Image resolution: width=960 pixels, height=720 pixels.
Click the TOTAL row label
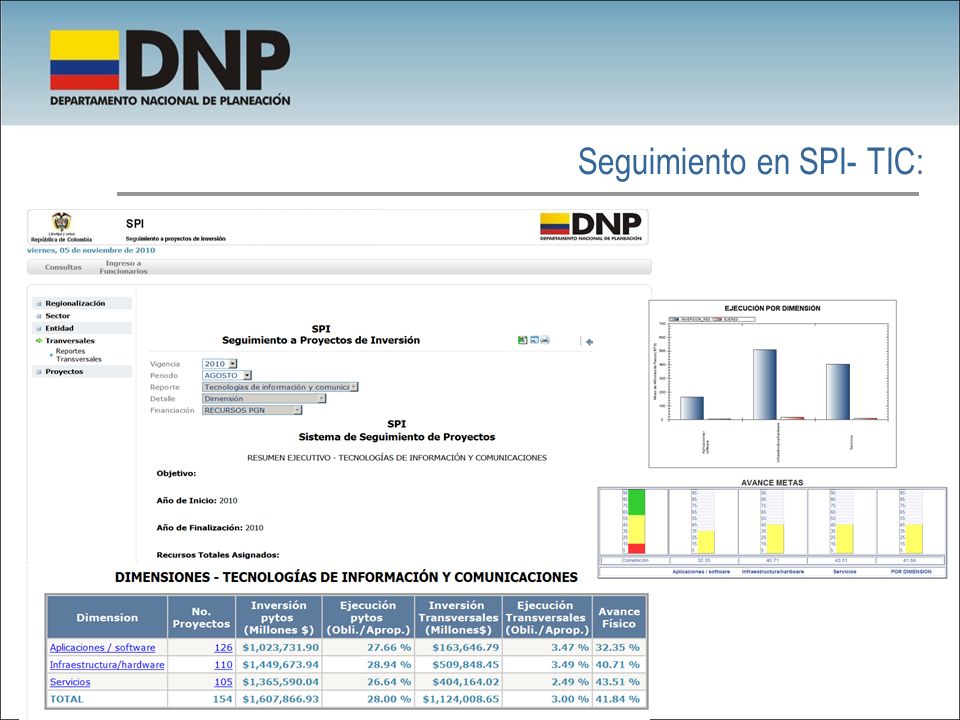[66, 699]
